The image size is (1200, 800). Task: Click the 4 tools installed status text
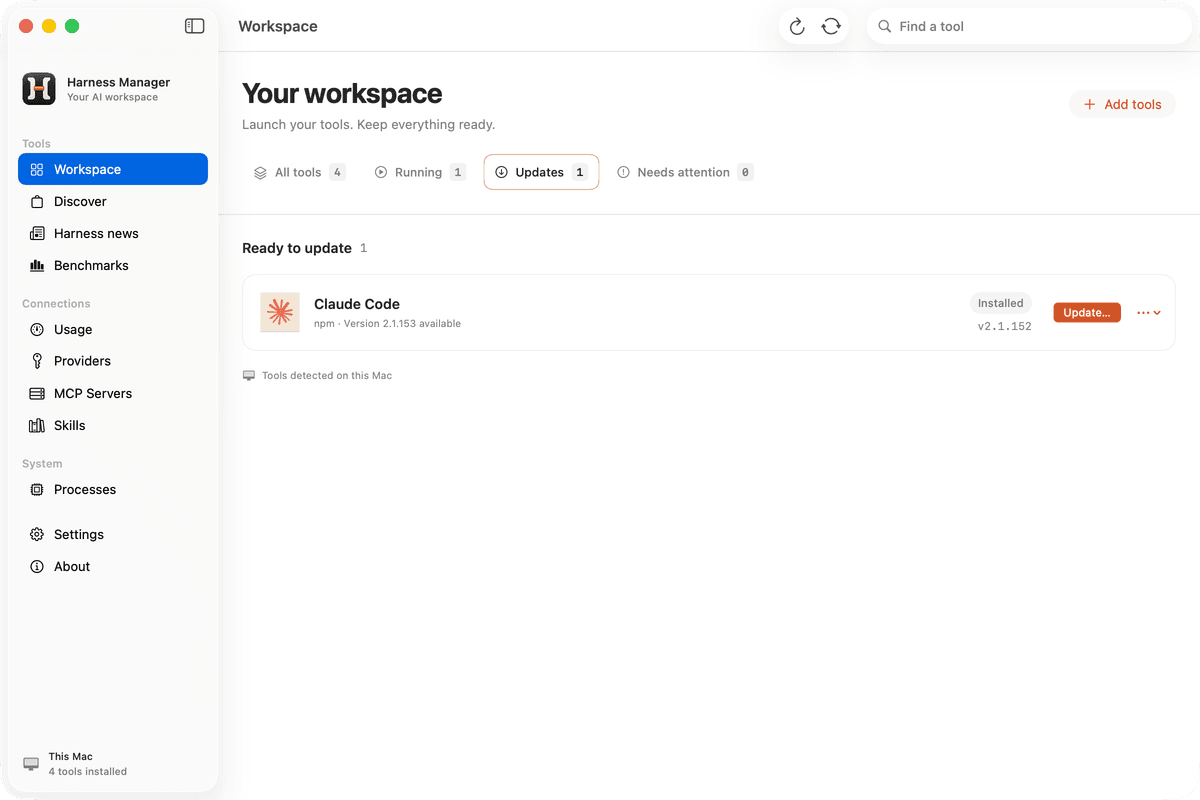[x=88, y=772]
